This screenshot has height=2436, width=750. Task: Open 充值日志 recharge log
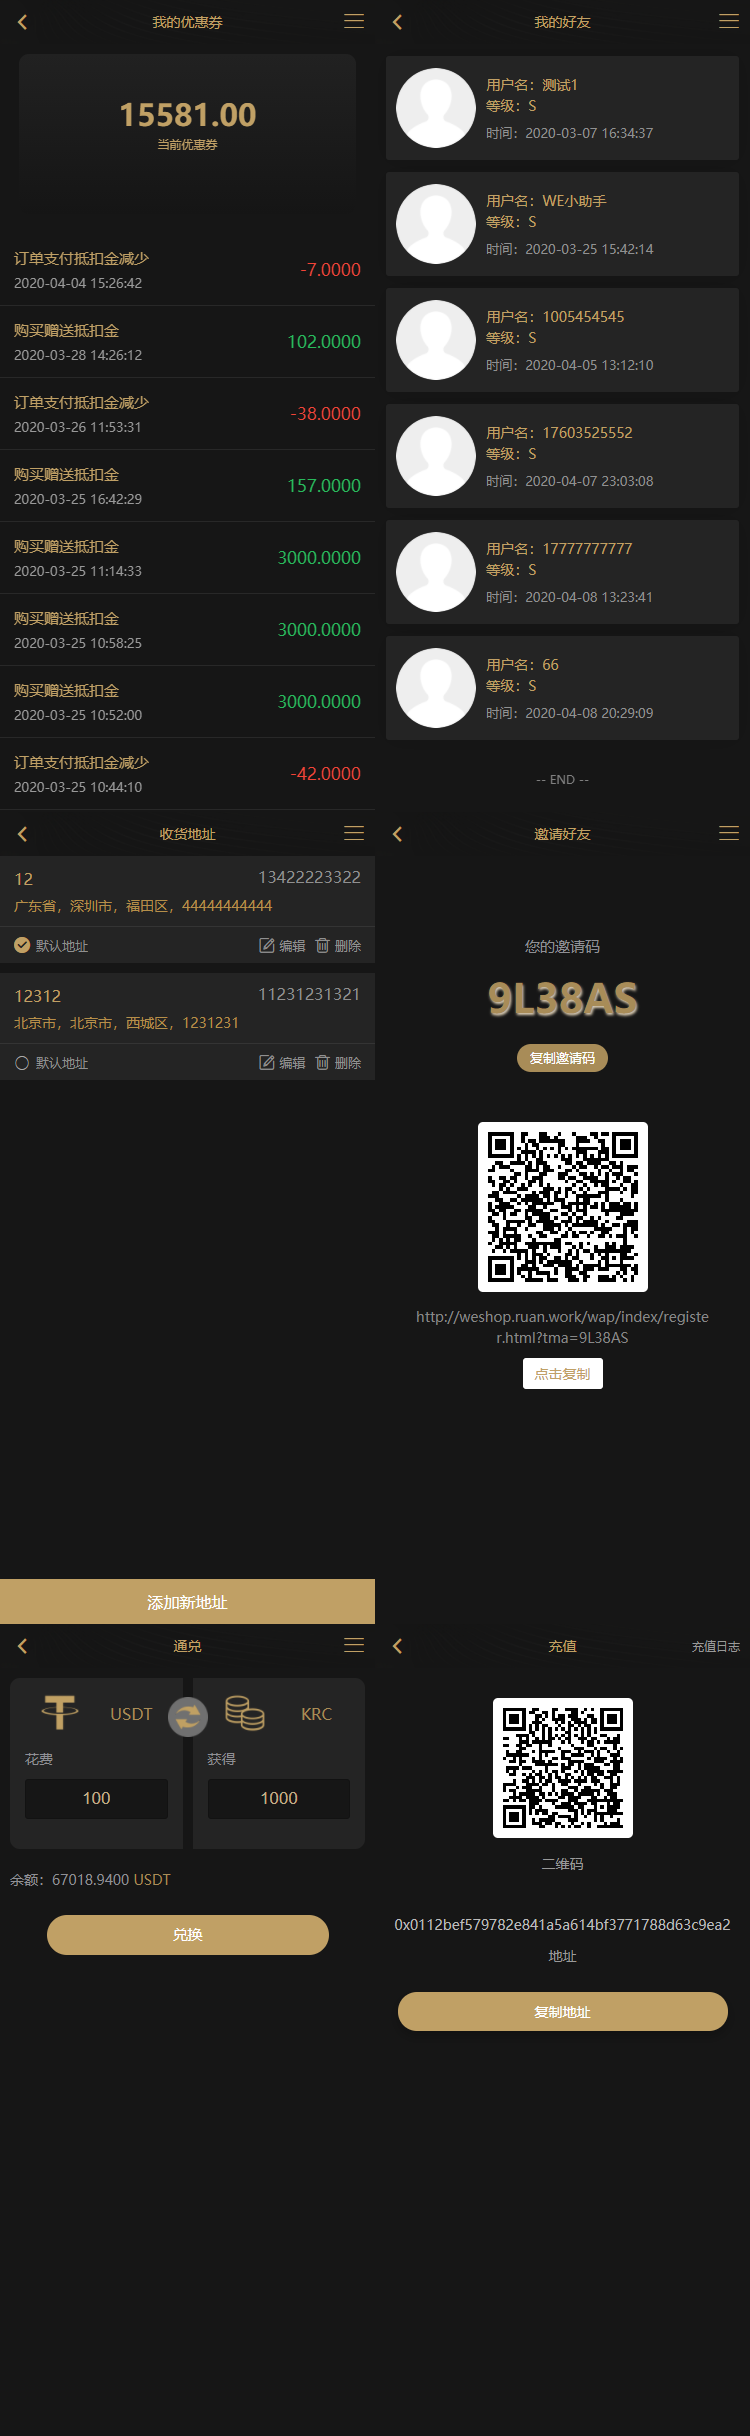click(x=715, y=1646)
